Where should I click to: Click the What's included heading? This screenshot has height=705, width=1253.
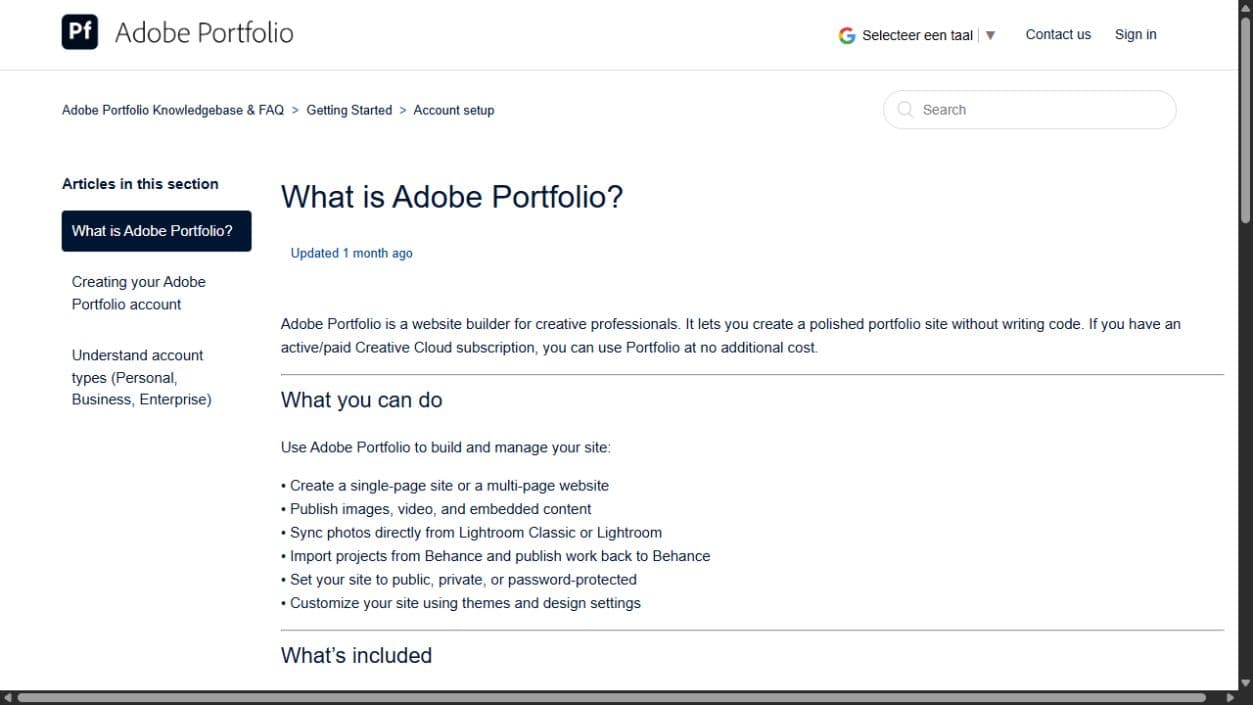356,656
